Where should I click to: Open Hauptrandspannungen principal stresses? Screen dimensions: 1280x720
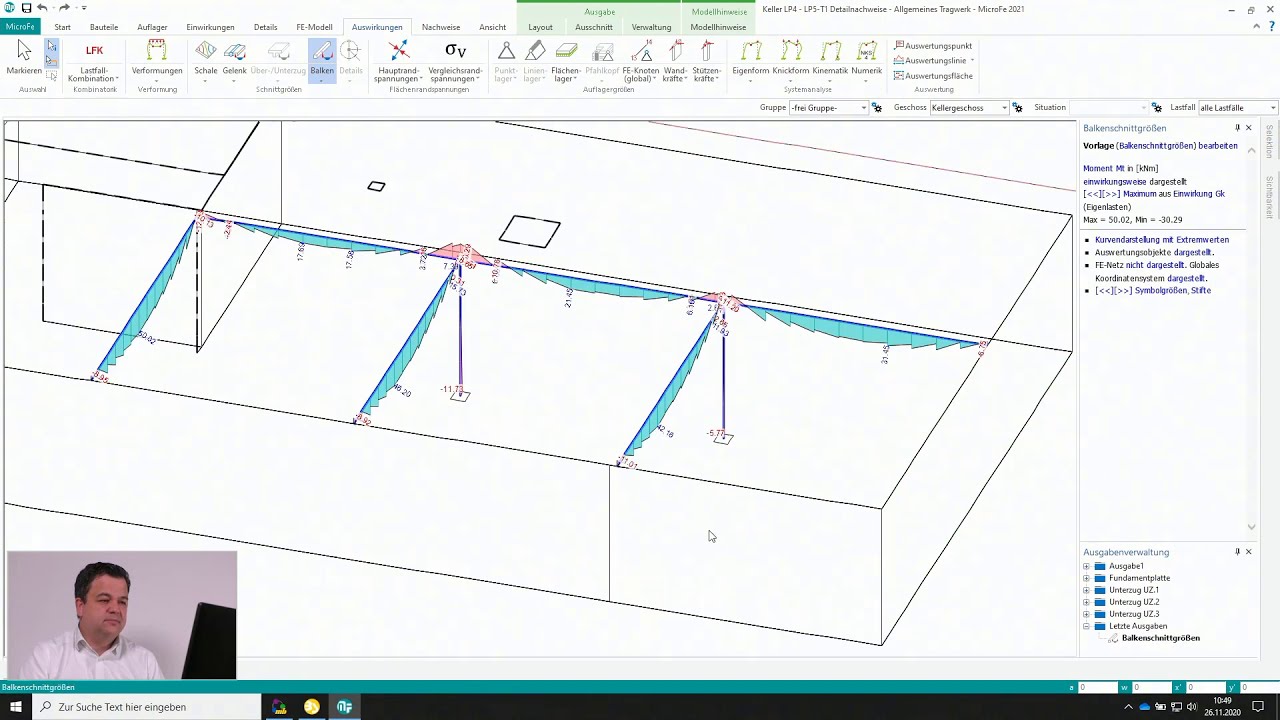tap(398, 61)
